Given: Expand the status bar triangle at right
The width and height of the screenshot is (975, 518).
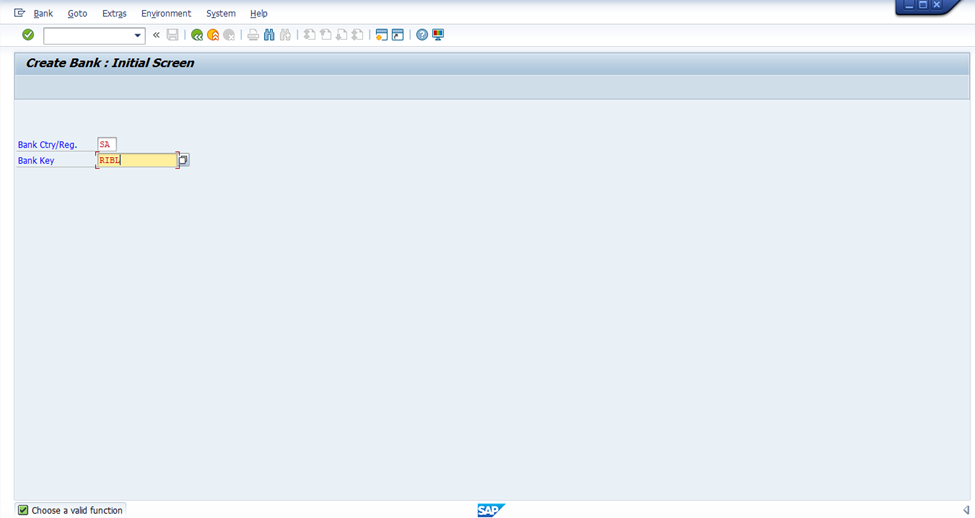Looking at the screenshot, I should 966,510.
